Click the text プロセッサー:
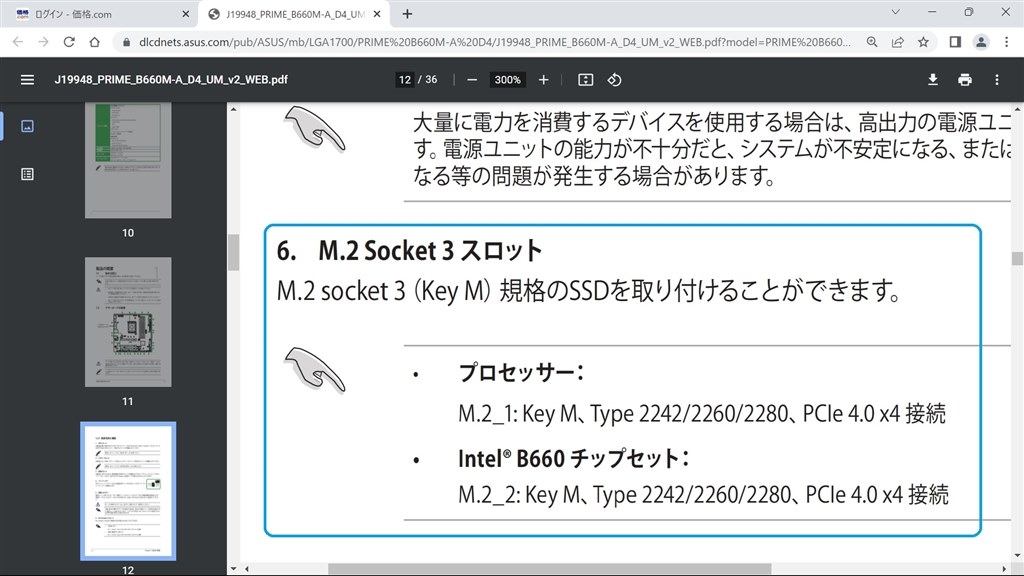This screenshot has width=1024, height=576. click(521, 372)
